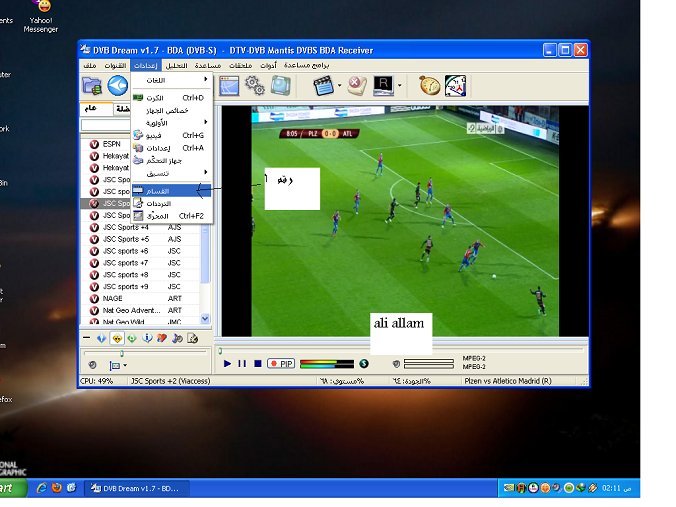
Task: Click 'CPU: 49%' status bar entry
Action: (x=97, y=381)
